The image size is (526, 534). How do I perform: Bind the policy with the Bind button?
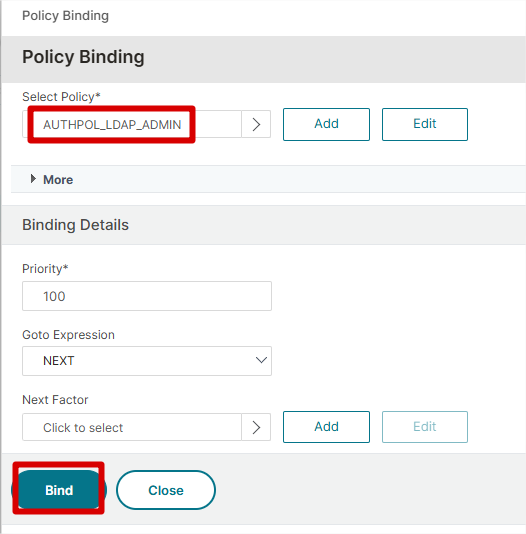point(59,490)
